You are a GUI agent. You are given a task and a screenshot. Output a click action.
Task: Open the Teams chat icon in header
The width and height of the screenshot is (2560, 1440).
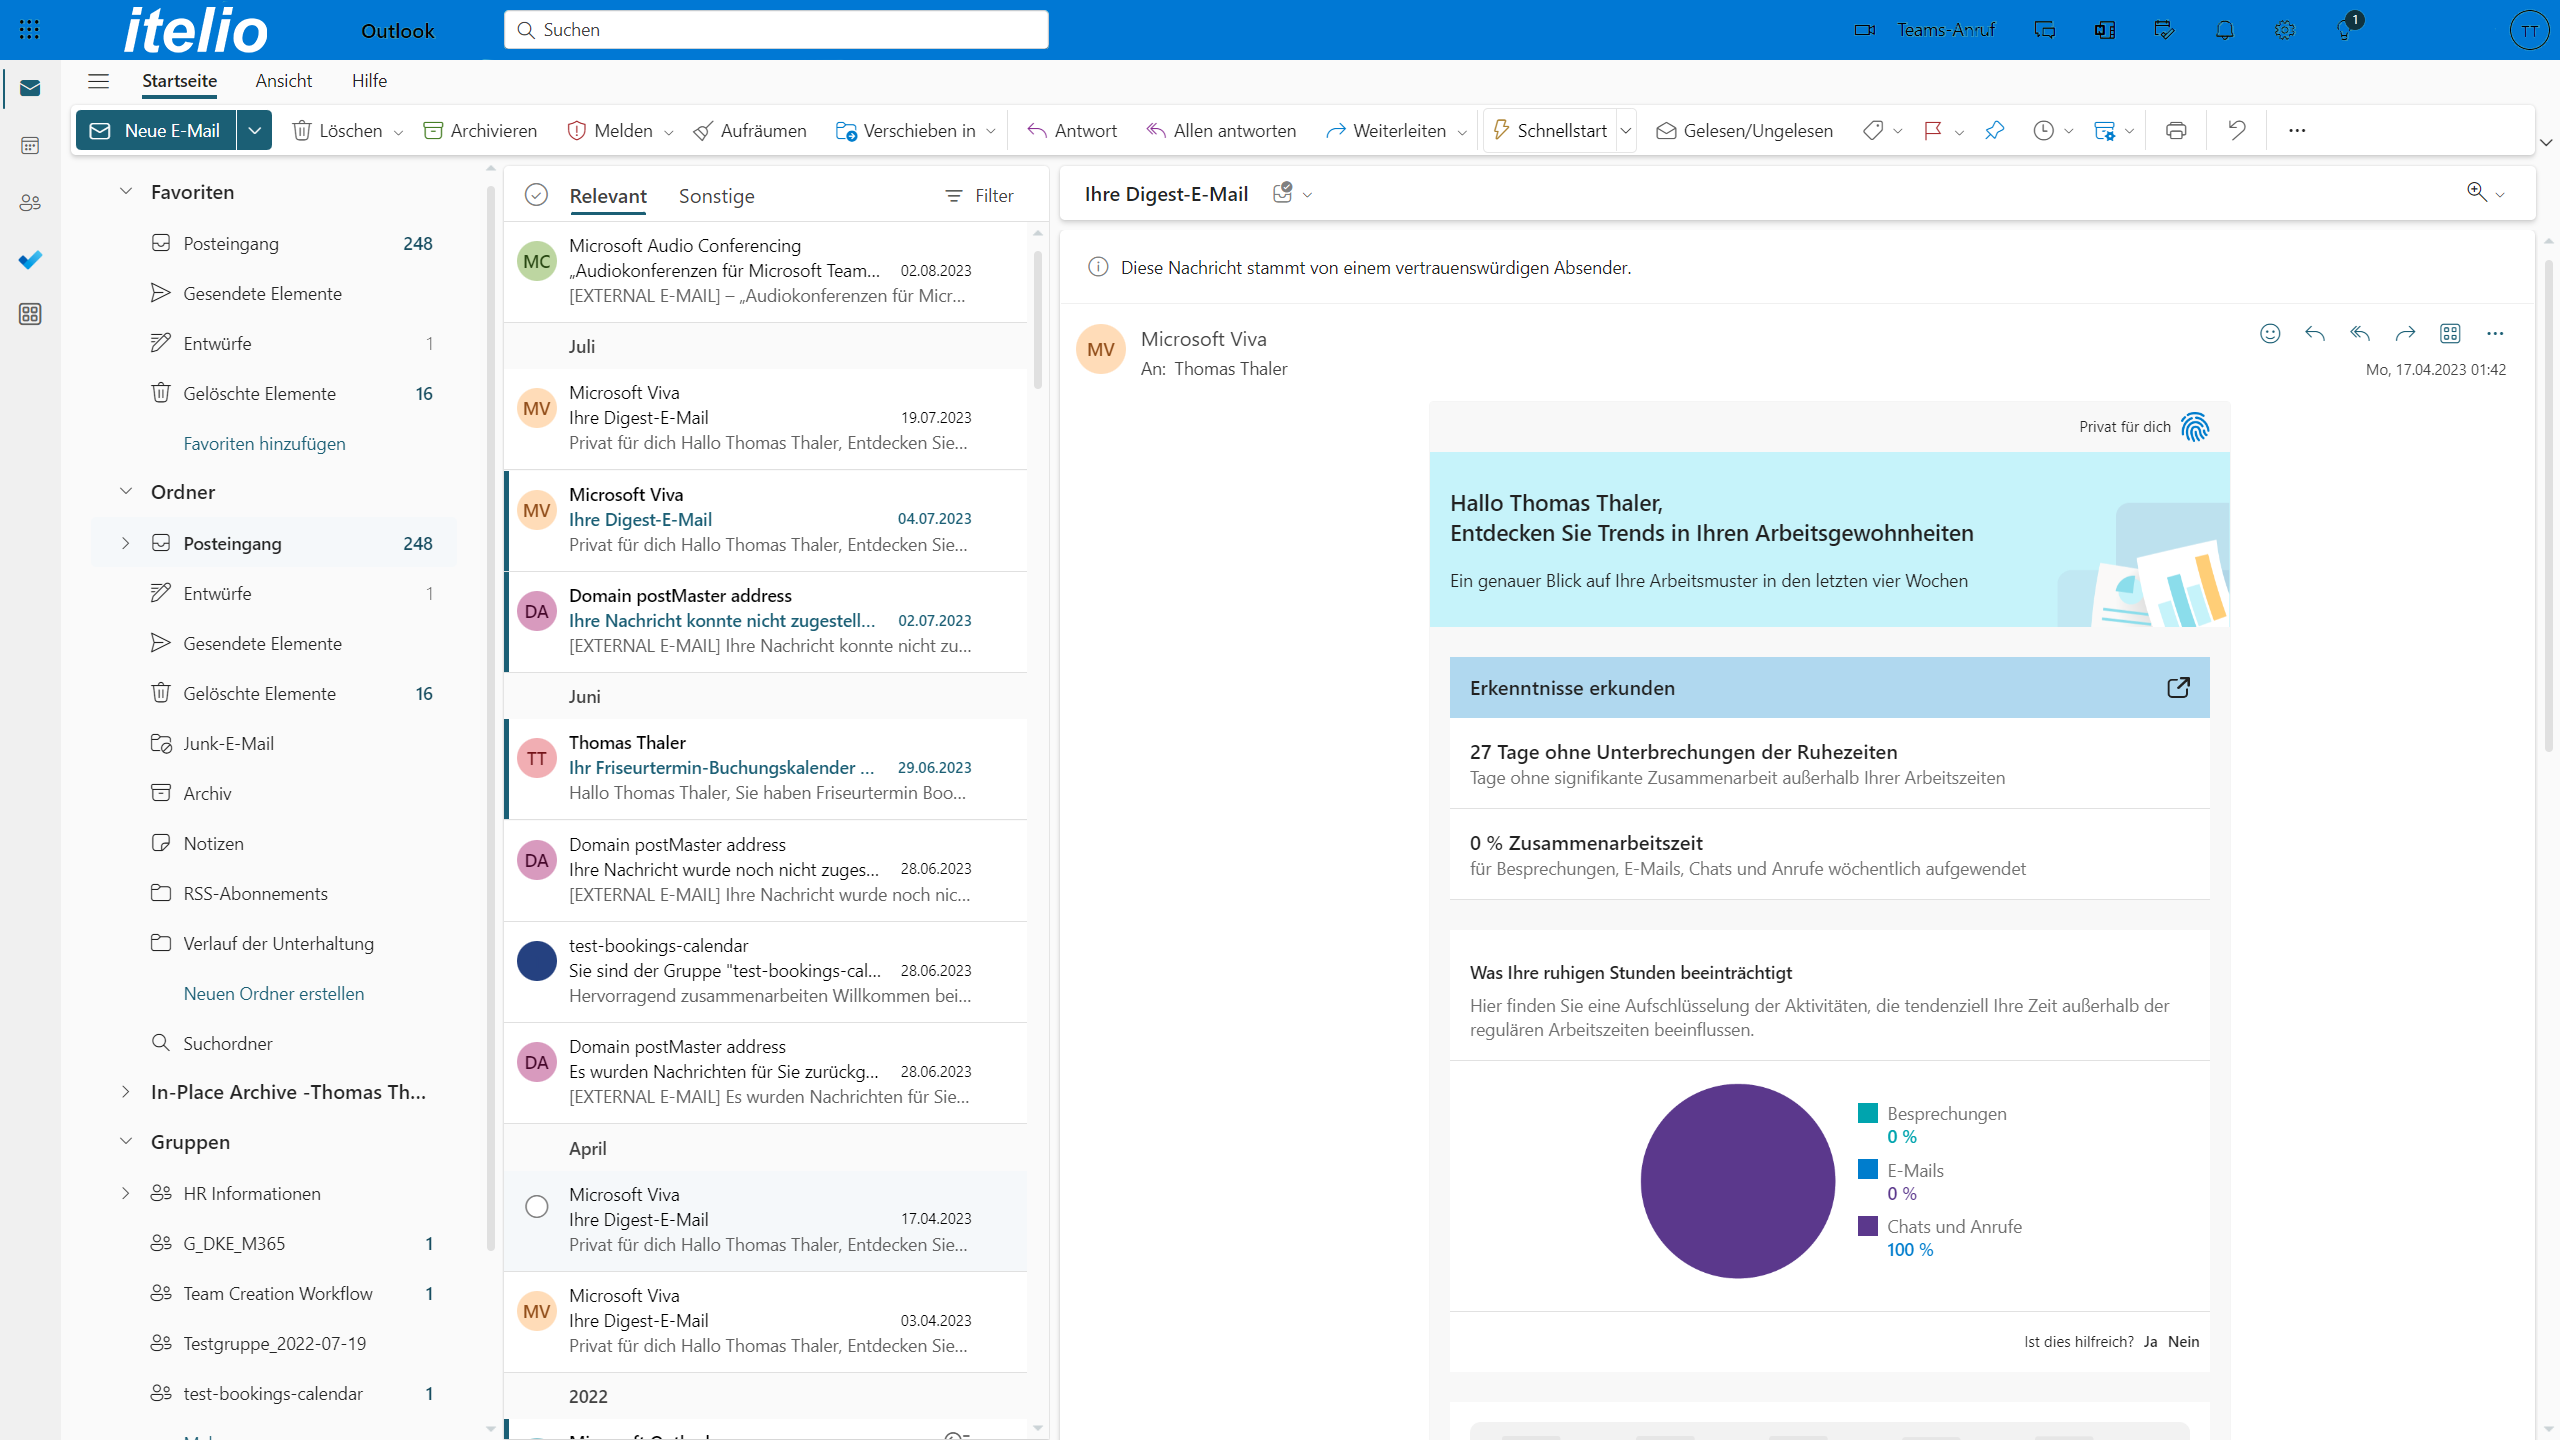pos(2045,30)
